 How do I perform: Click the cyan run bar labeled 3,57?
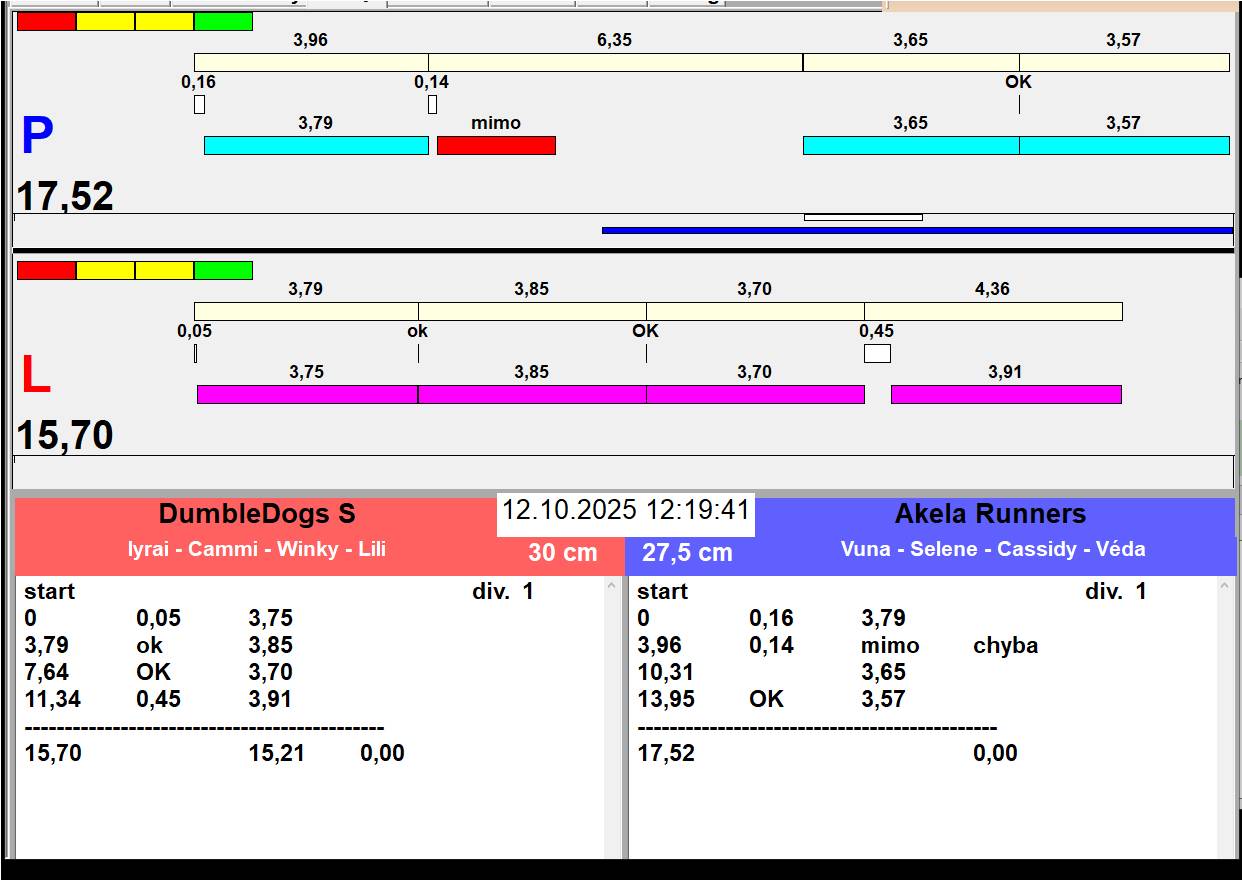point(1124,145)
